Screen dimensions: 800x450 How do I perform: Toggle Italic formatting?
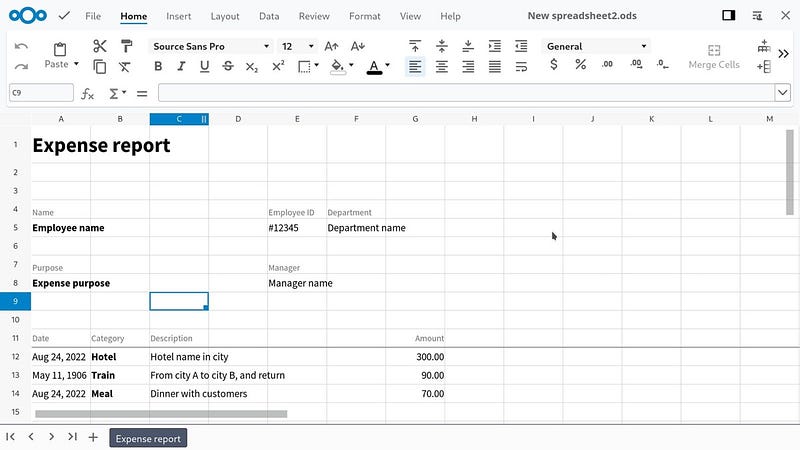tap(181, 66)
